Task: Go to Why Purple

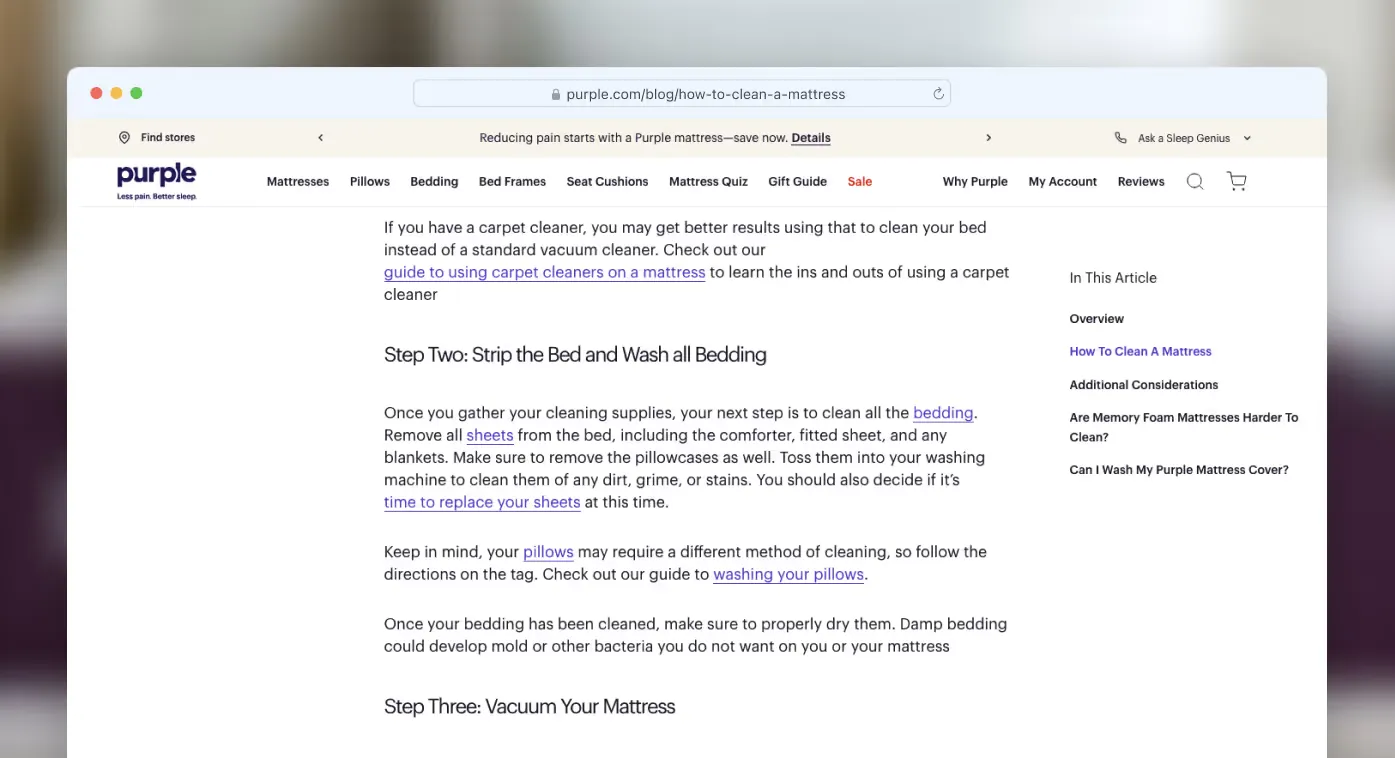Action: [975, 181]
